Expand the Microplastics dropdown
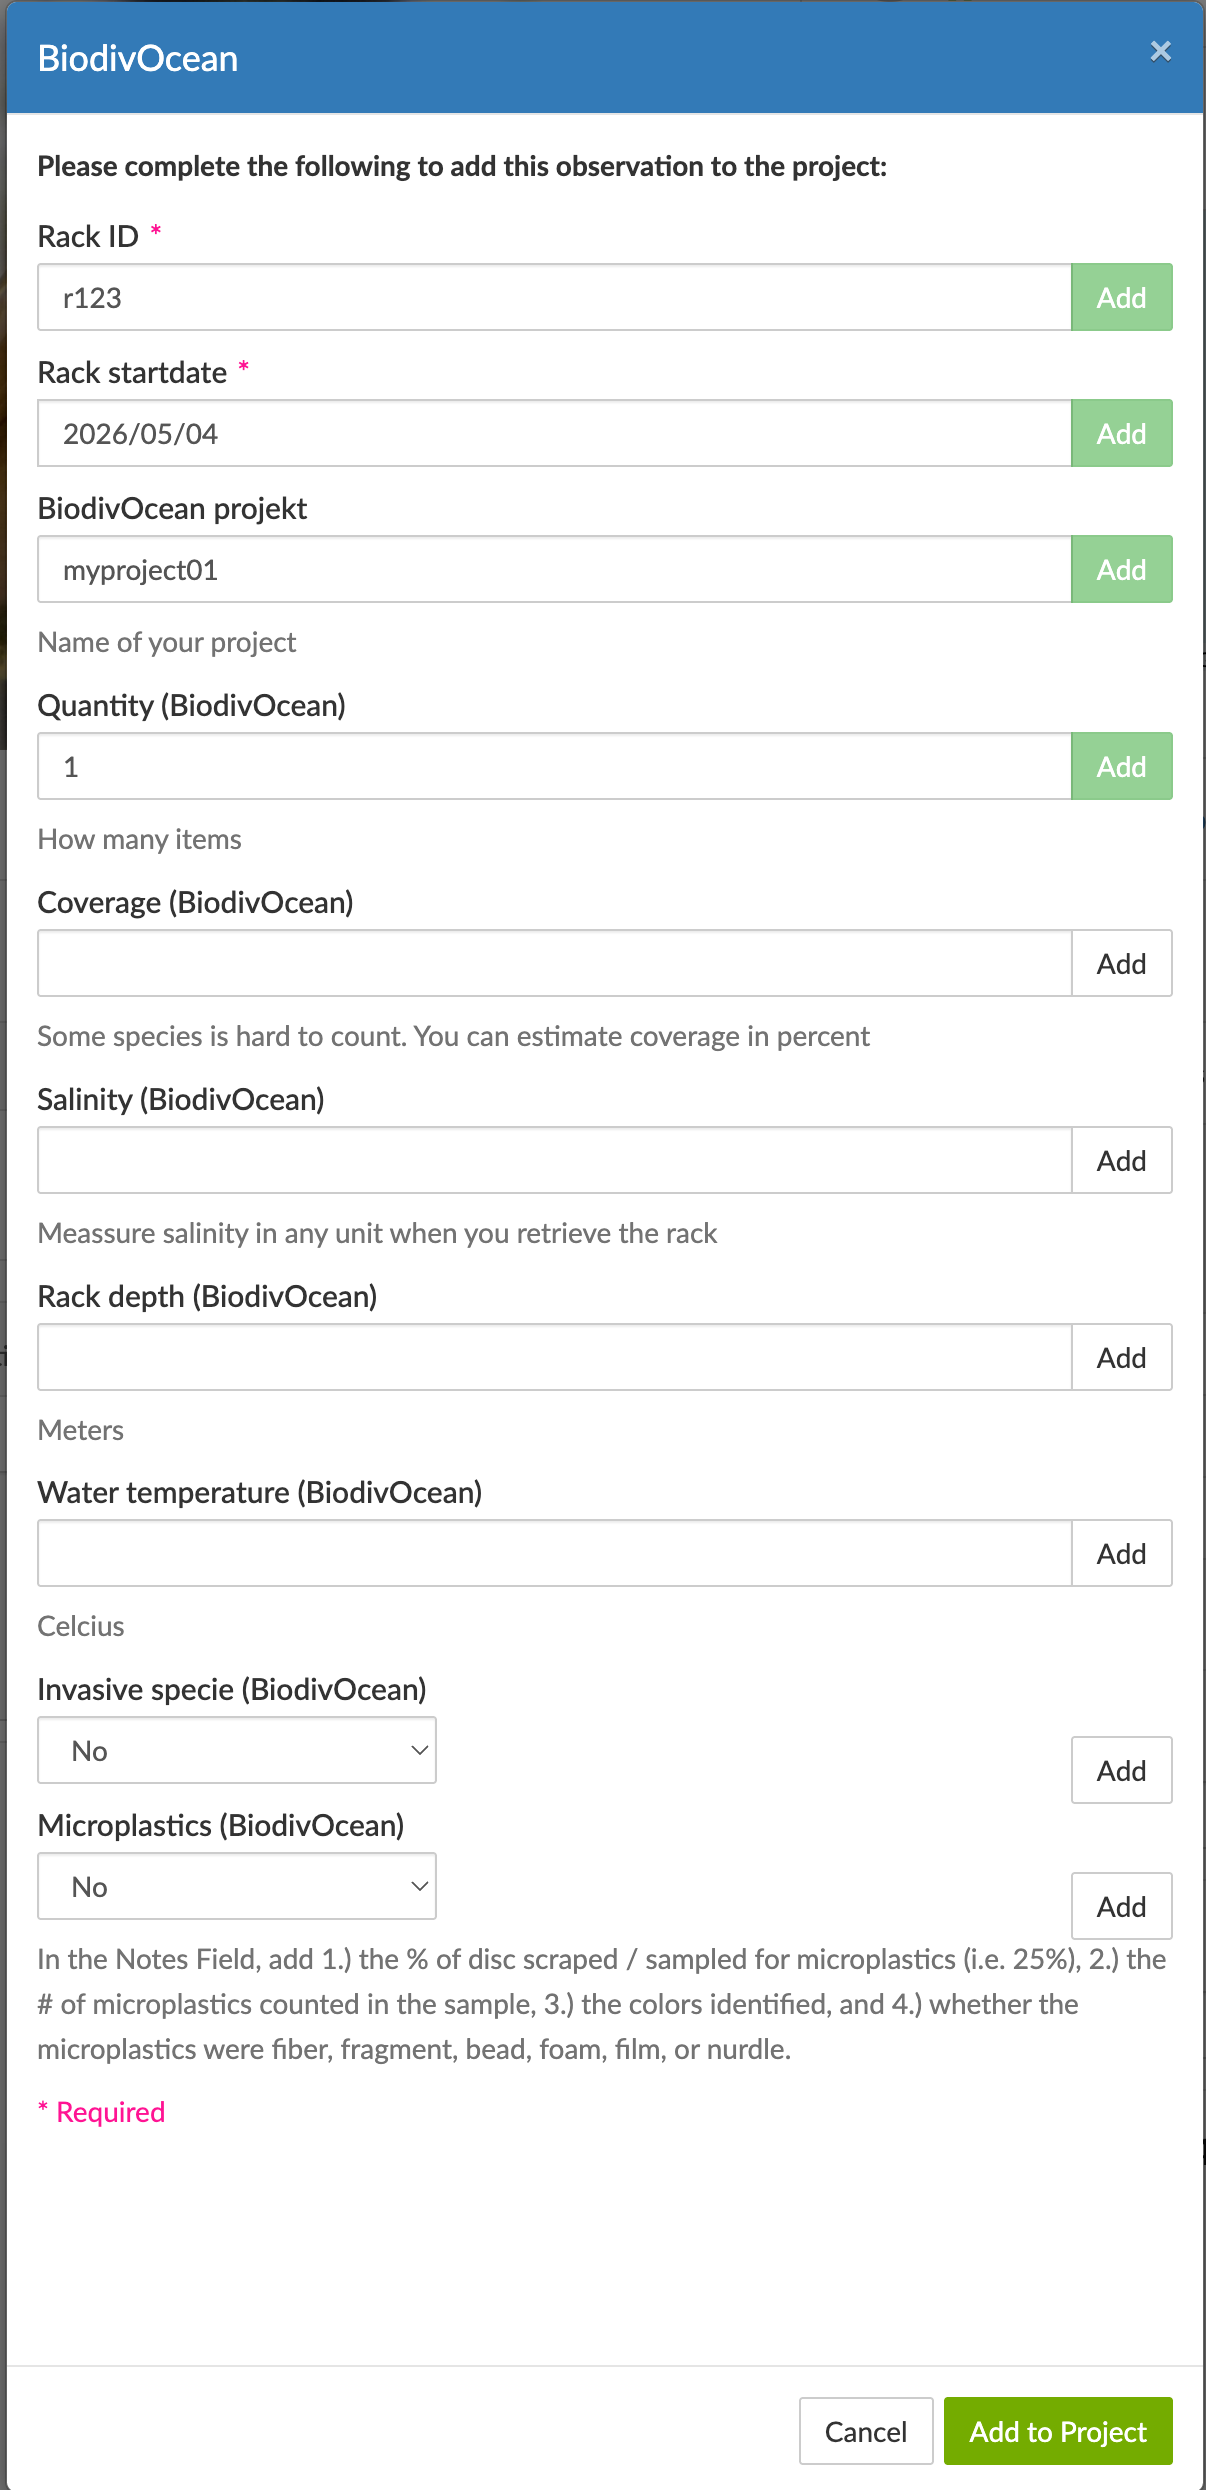The width and height of the screenshot is (1206, 2490). click(237, 1886)
